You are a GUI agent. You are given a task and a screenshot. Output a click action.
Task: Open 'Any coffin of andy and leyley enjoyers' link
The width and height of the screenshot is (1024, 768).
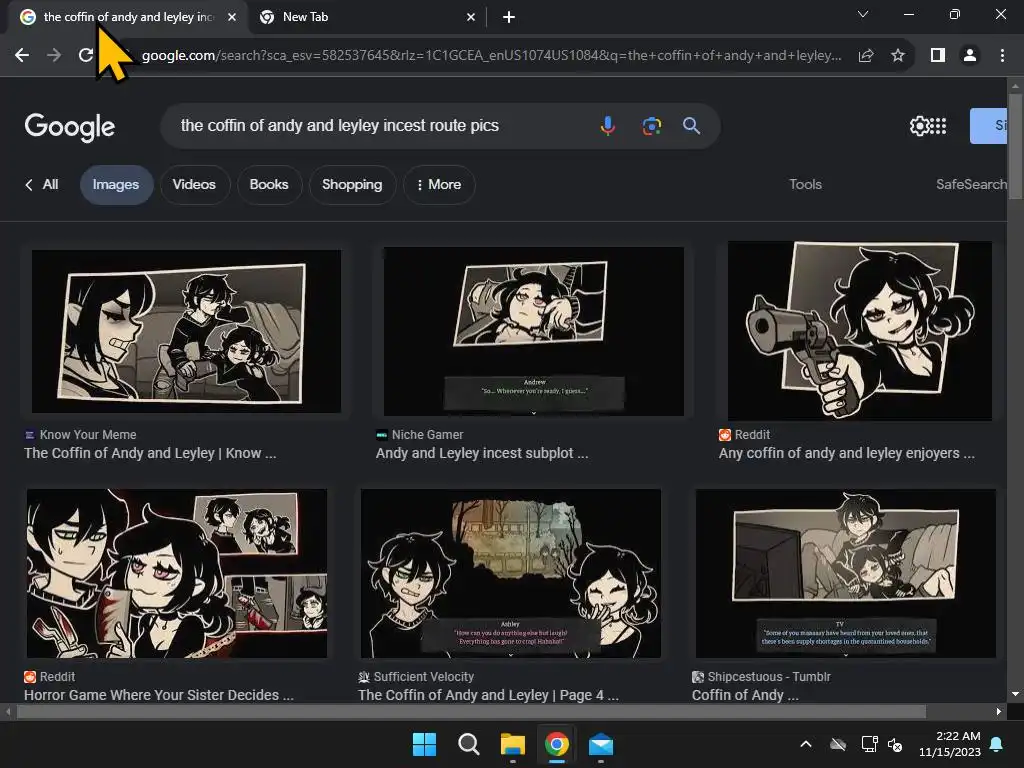coord(846,453)
